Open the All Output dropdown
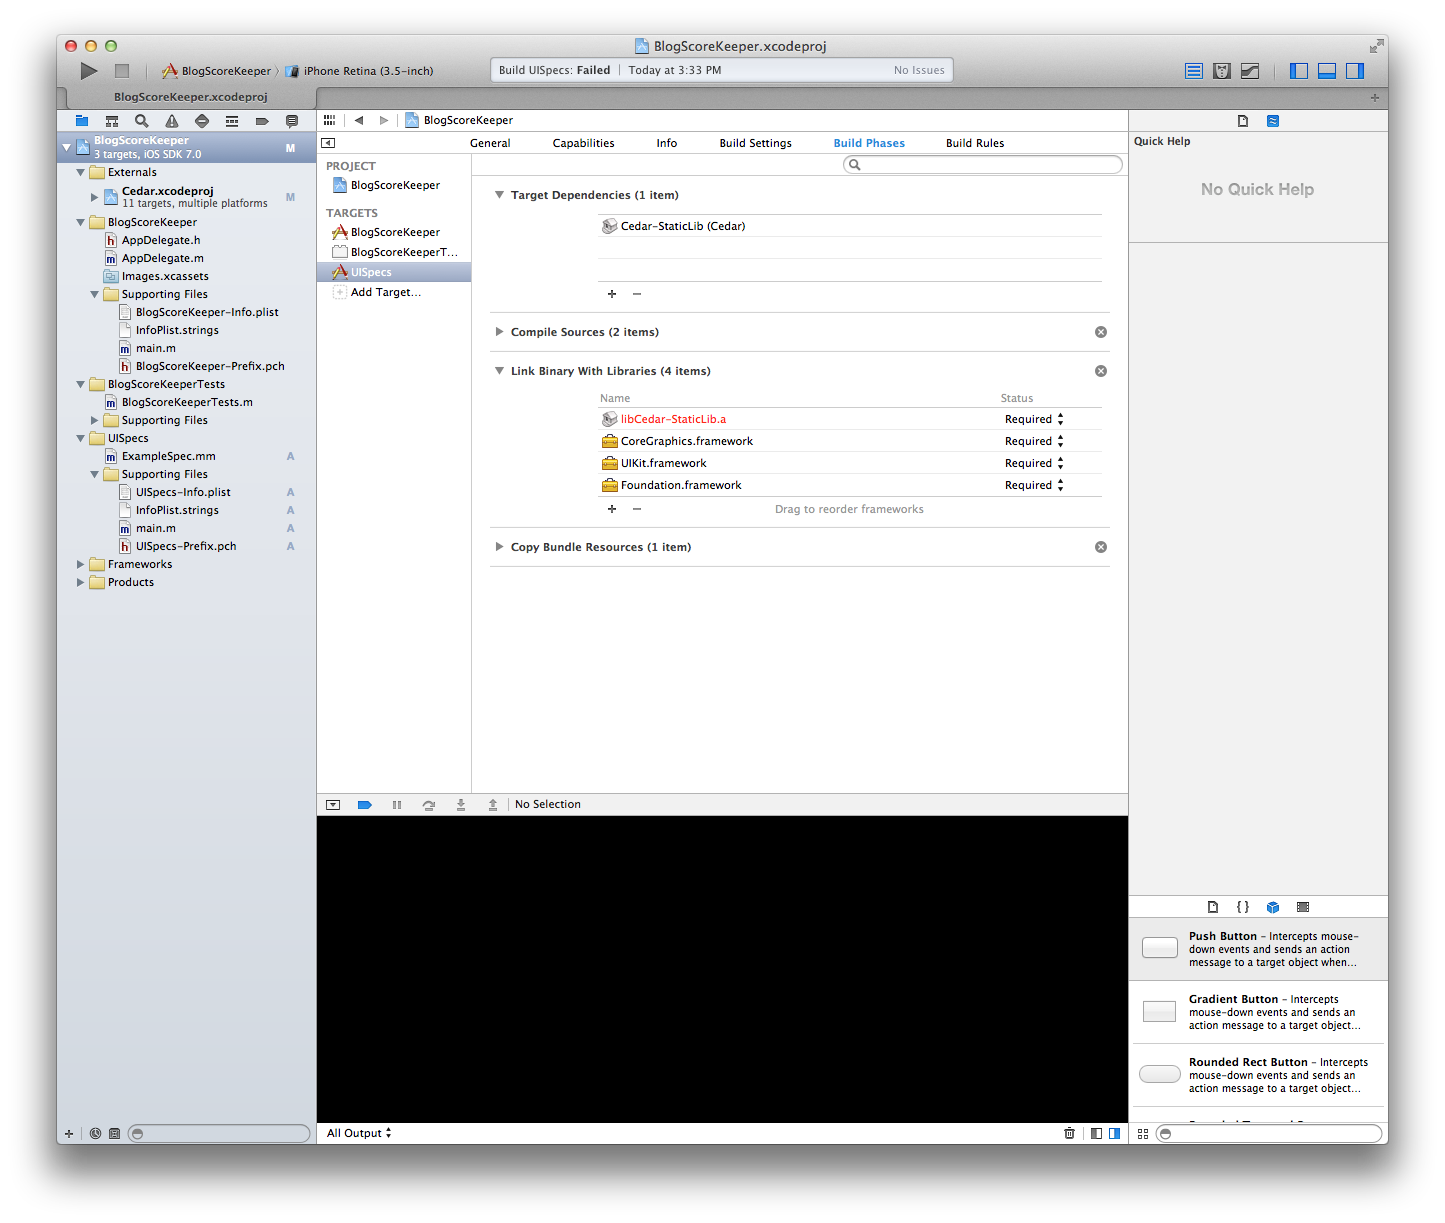The height and width of the screenshot is (1223, 1445). 359,1133
